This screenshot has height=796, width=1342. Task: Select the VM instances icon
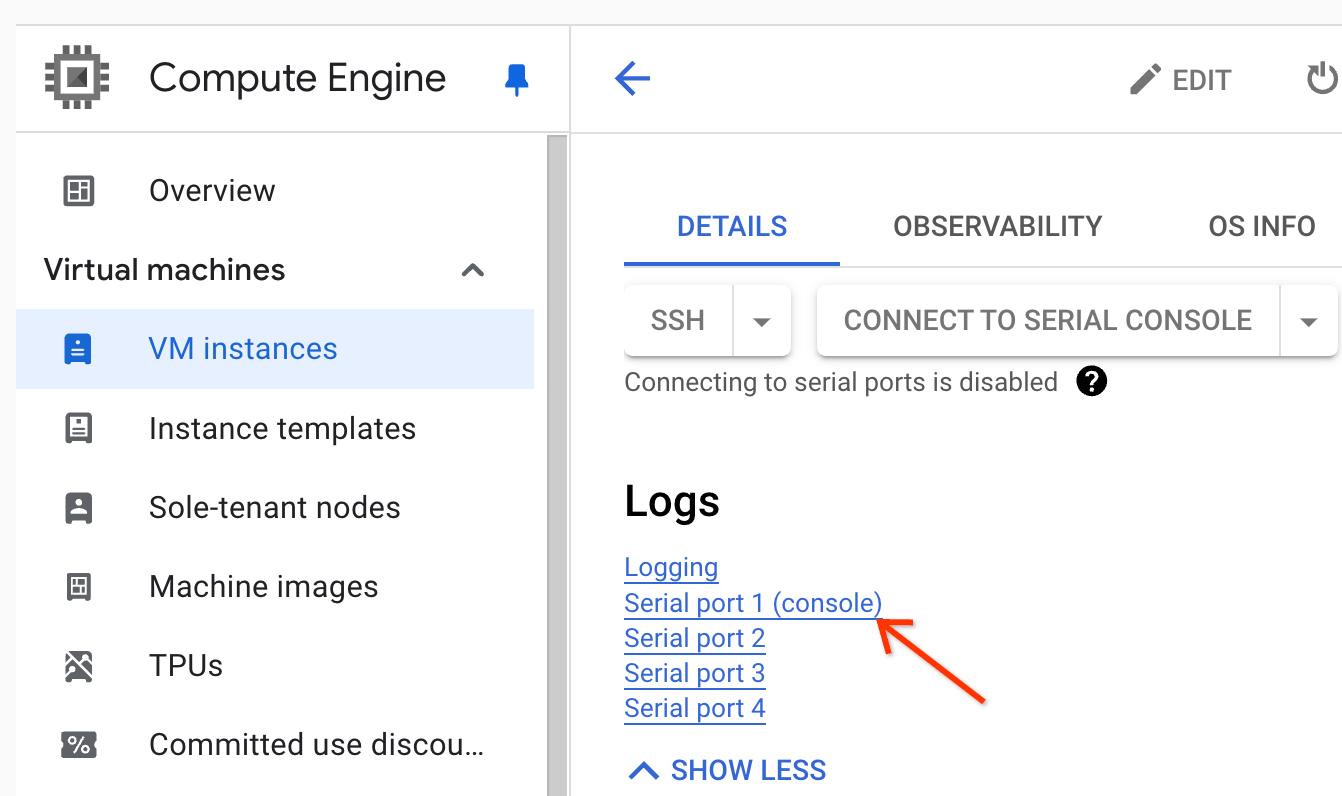tap(76, 348)
